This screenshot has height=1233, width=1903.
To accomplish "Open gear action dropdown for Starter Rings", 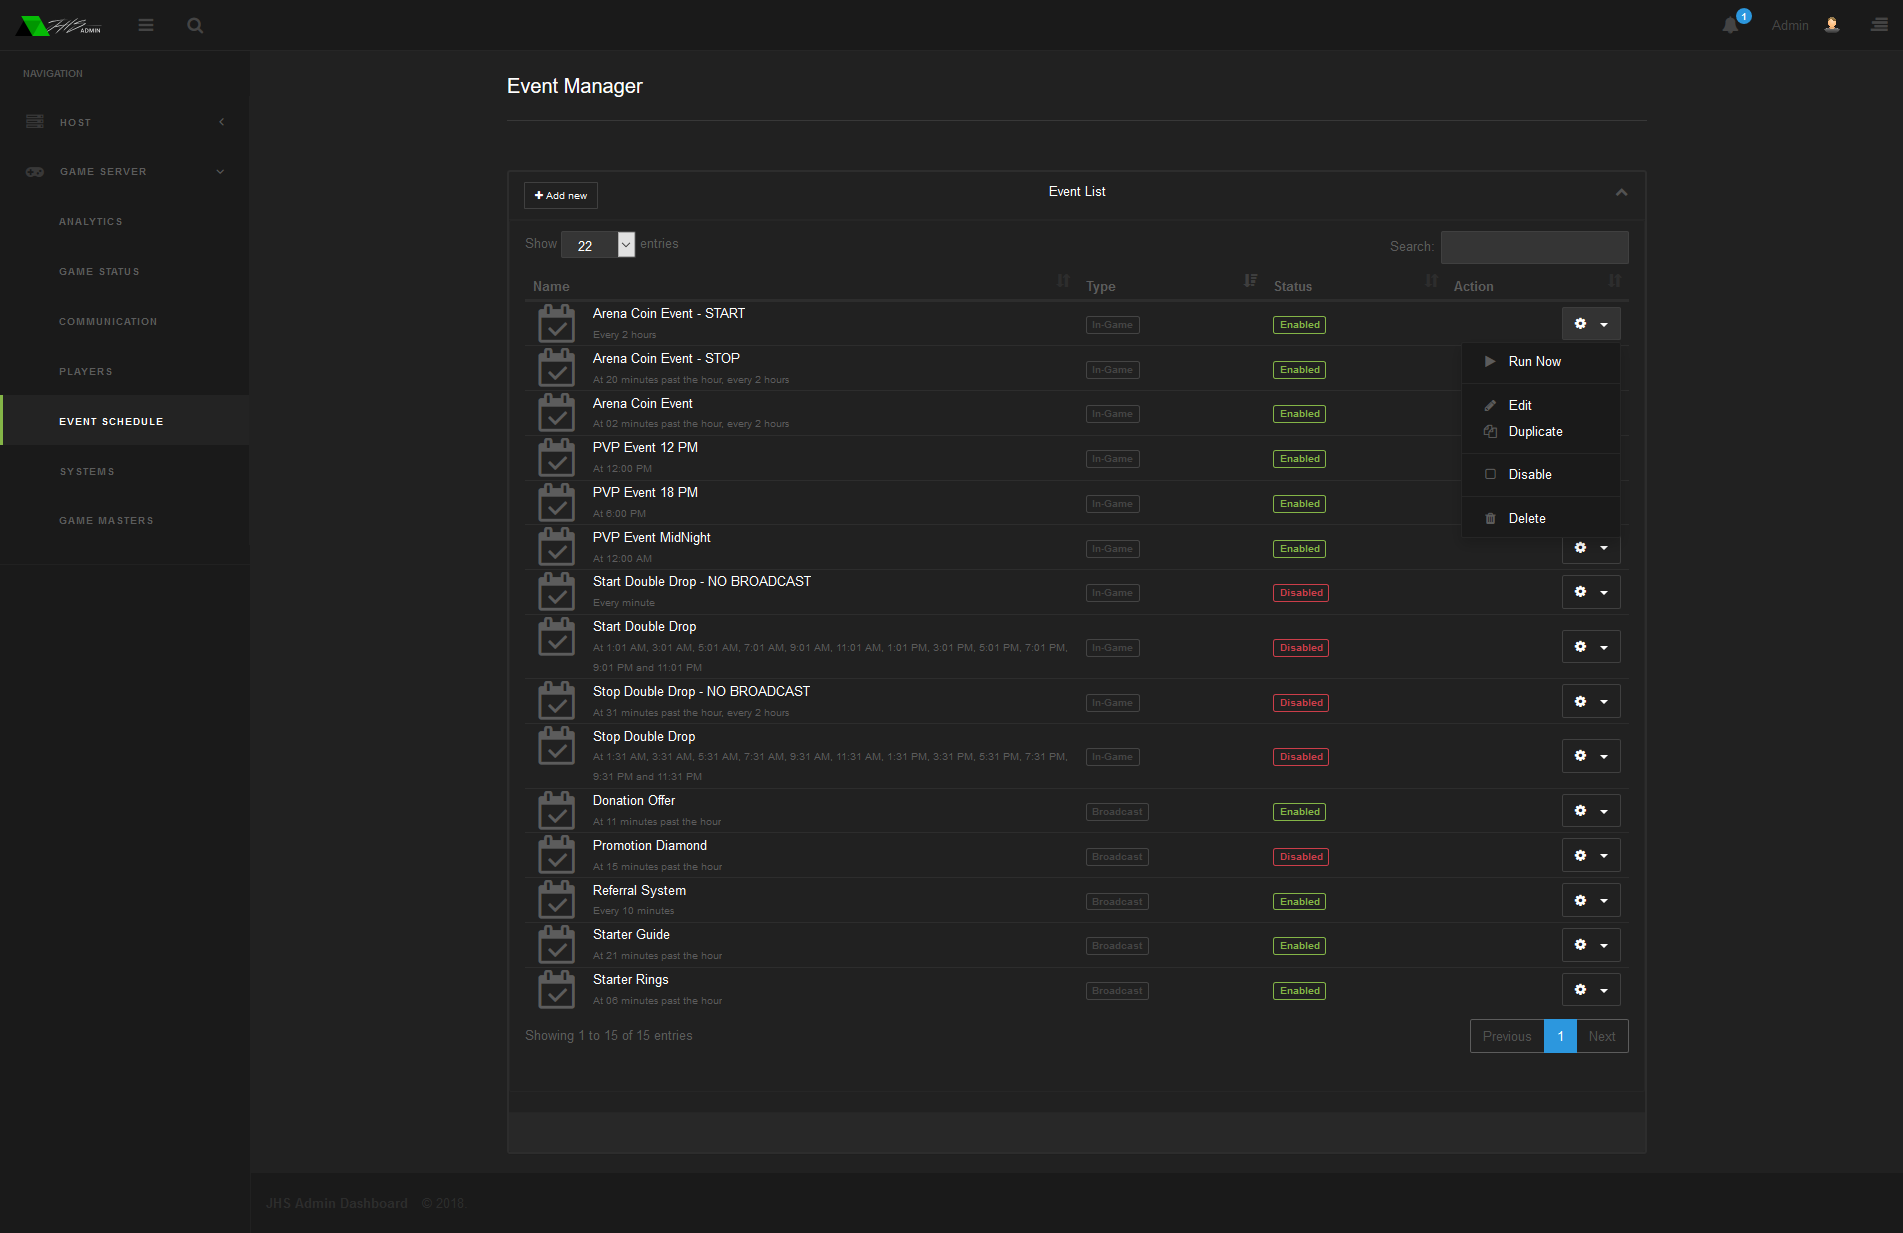I will tap(1591, 990).
